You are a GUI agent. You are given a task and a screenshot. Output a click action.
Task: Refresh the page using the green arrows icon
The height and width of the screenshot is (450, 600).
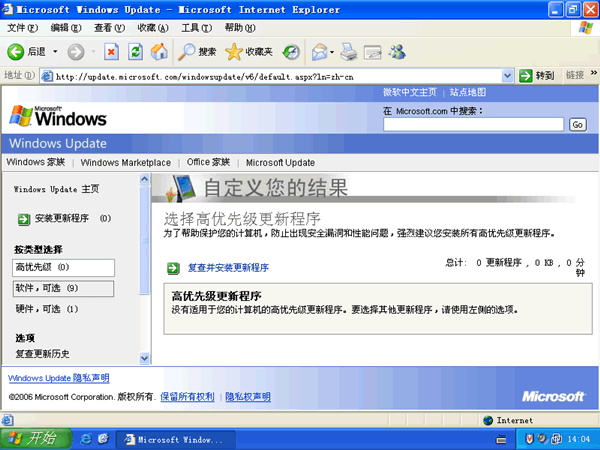(135, 52)
